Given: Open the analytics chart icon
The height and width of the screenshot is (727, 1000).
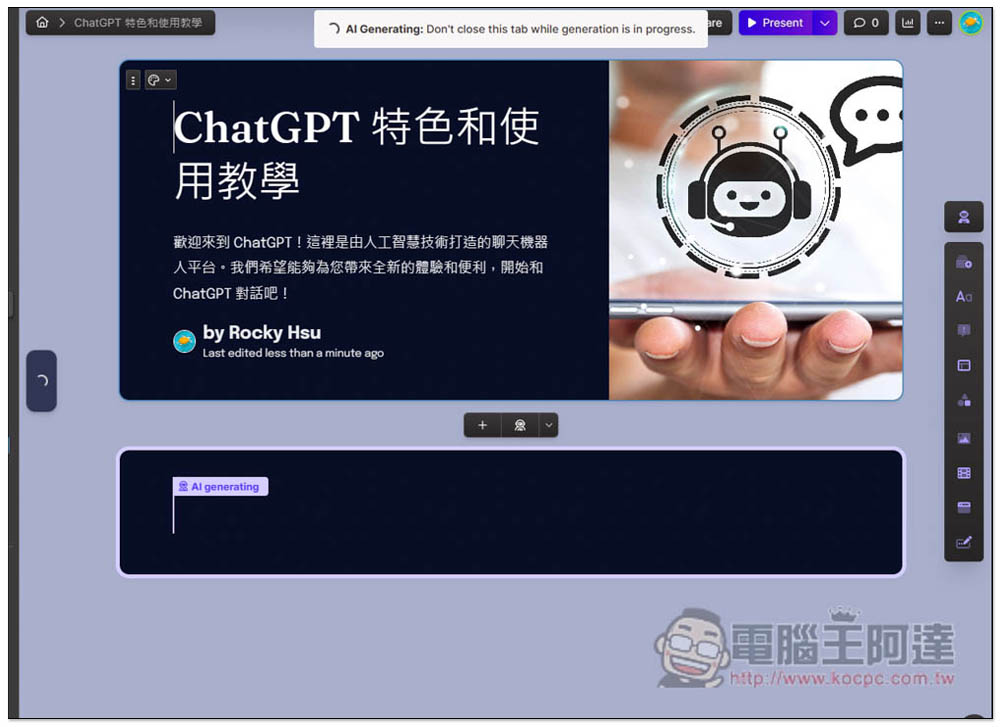Looking at the screenshot, I should 908,23.
